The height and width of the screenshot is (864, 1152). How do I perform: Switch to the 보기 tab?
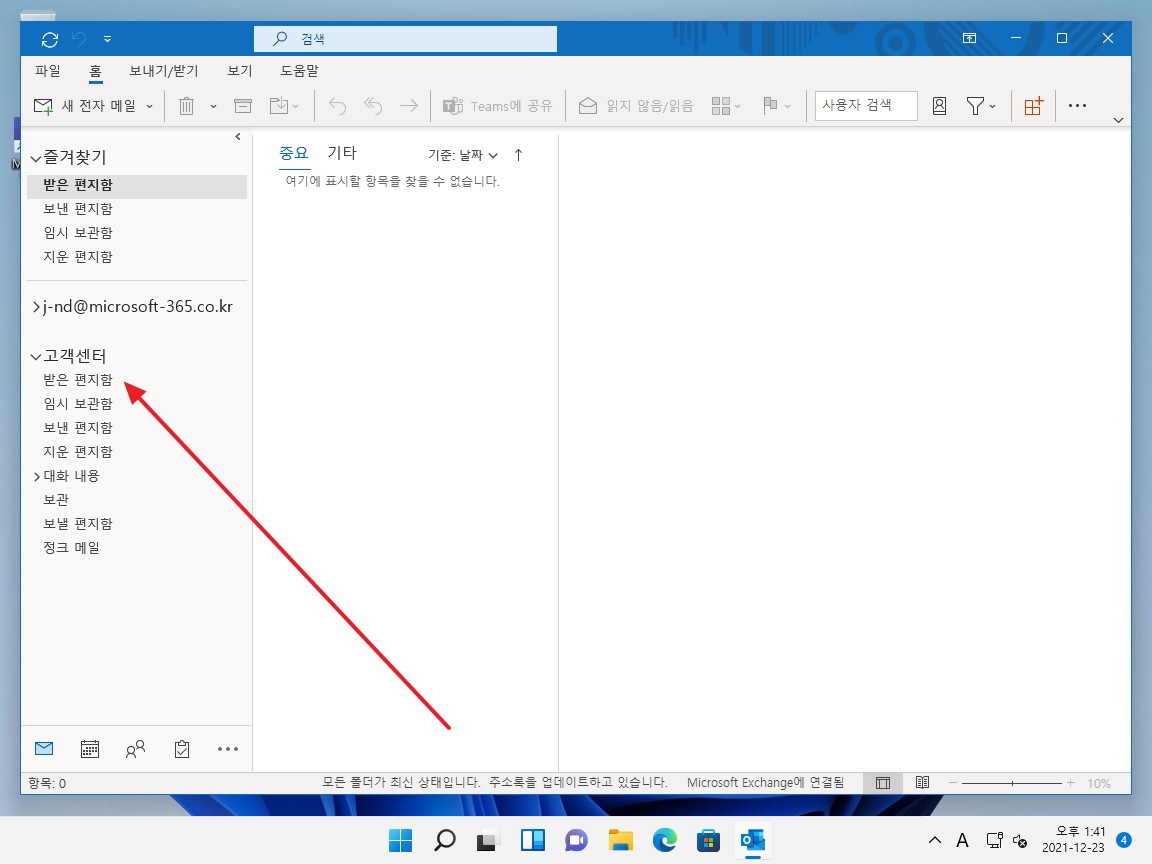click(240, 71)
